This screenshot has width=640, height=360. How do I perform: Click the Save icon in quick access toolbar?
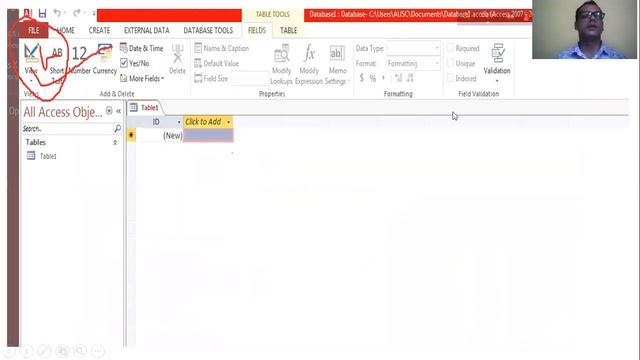[42, 13]
